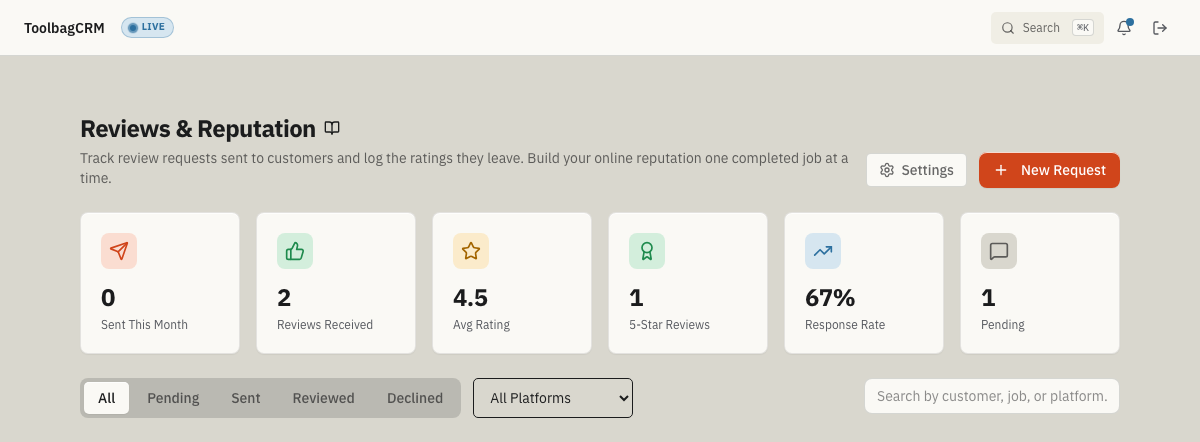
Task: Click the 67% Response Rate value
Action: [x=830, y=298]
